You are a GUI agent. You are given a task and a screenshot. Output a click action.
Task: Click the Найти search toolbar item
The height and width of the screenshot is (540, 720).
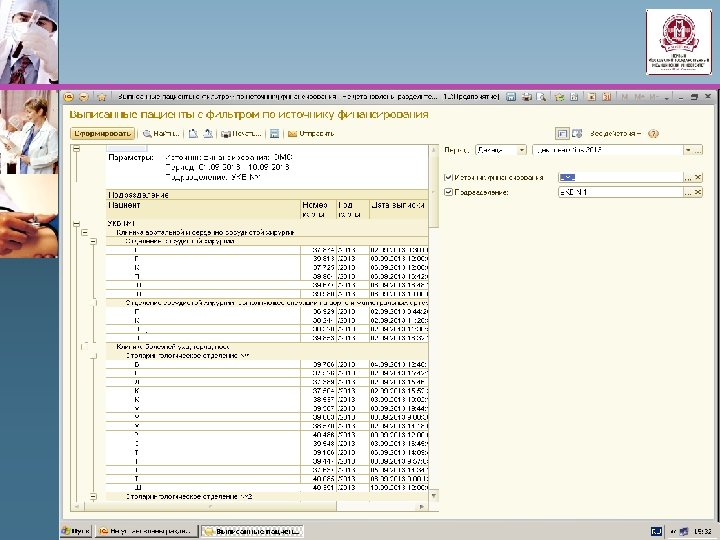(x=162, y=132)
